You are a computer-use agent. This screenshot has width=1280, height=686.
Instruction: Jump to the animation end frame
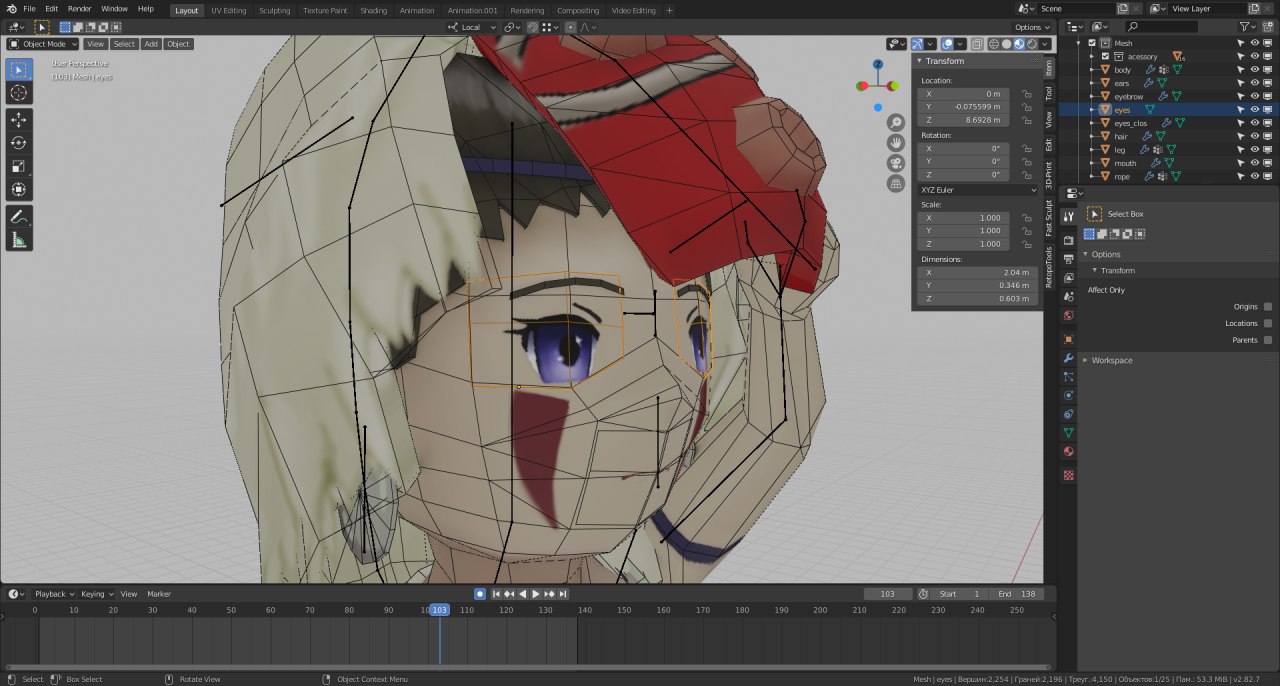564,594
